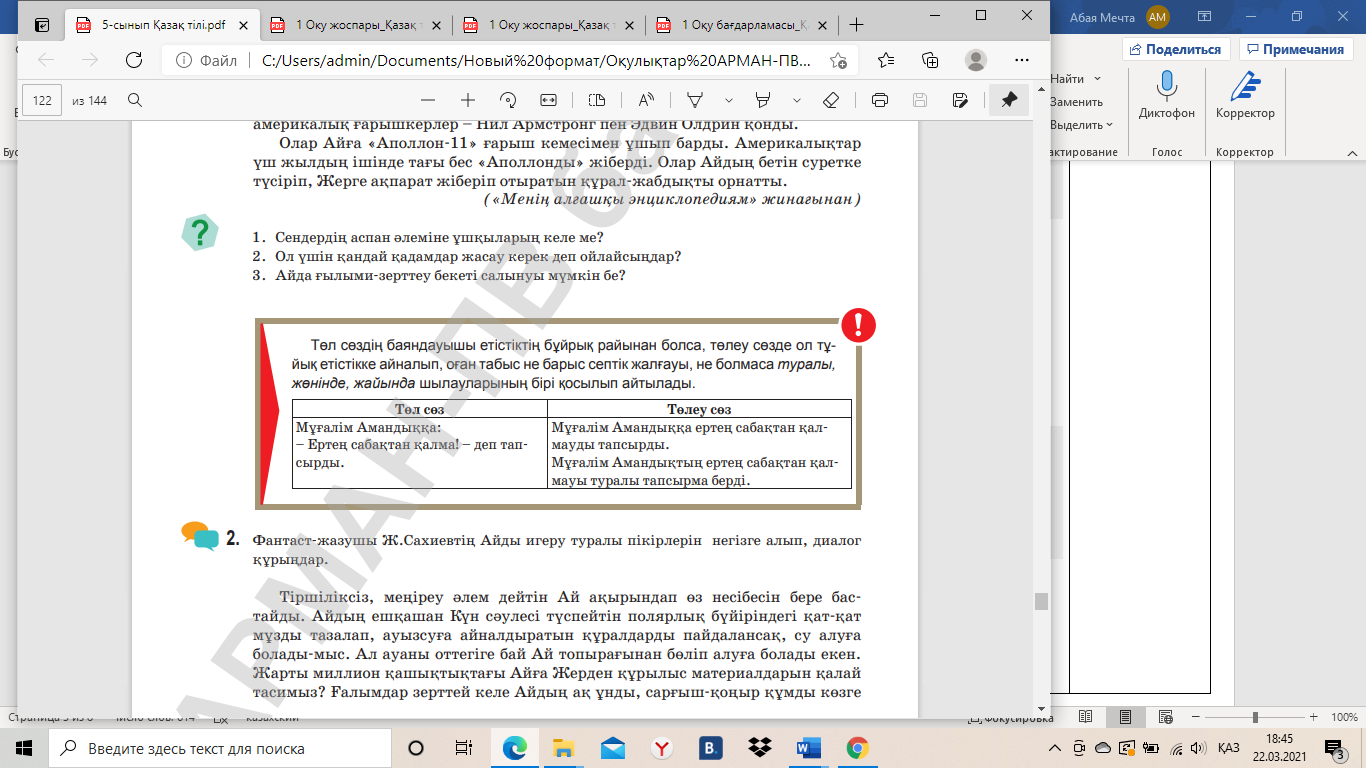This screenshot has height=768, width=1366.
Task: Open Корректор in Word
Action: [1245, 95]
